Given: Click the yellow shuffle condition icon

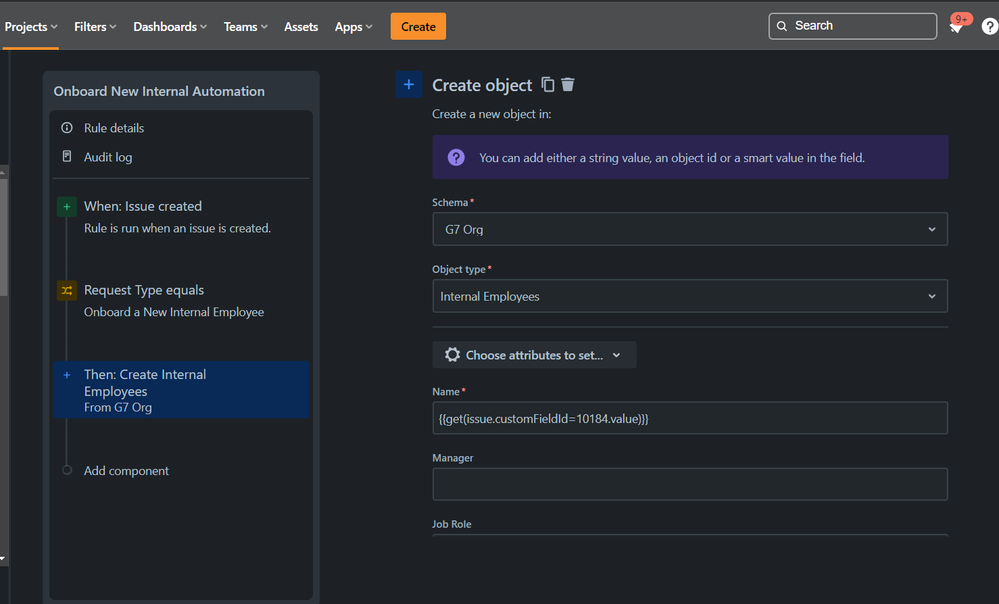Looking at the screenshot, I should click(67, 291).
